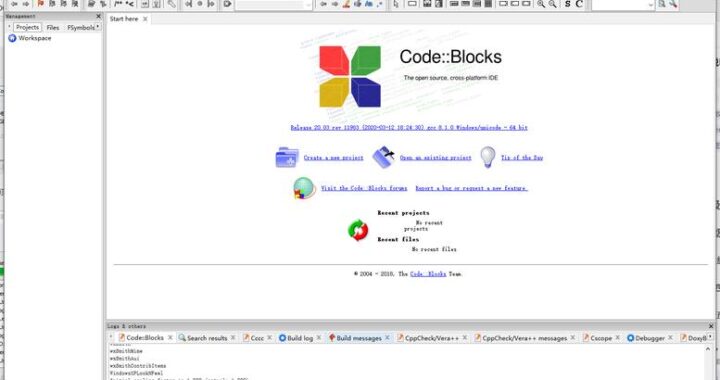Click the bold C toolbar icon
The height and width of the screenshot is (380, 720).
[x=579, y=4]
